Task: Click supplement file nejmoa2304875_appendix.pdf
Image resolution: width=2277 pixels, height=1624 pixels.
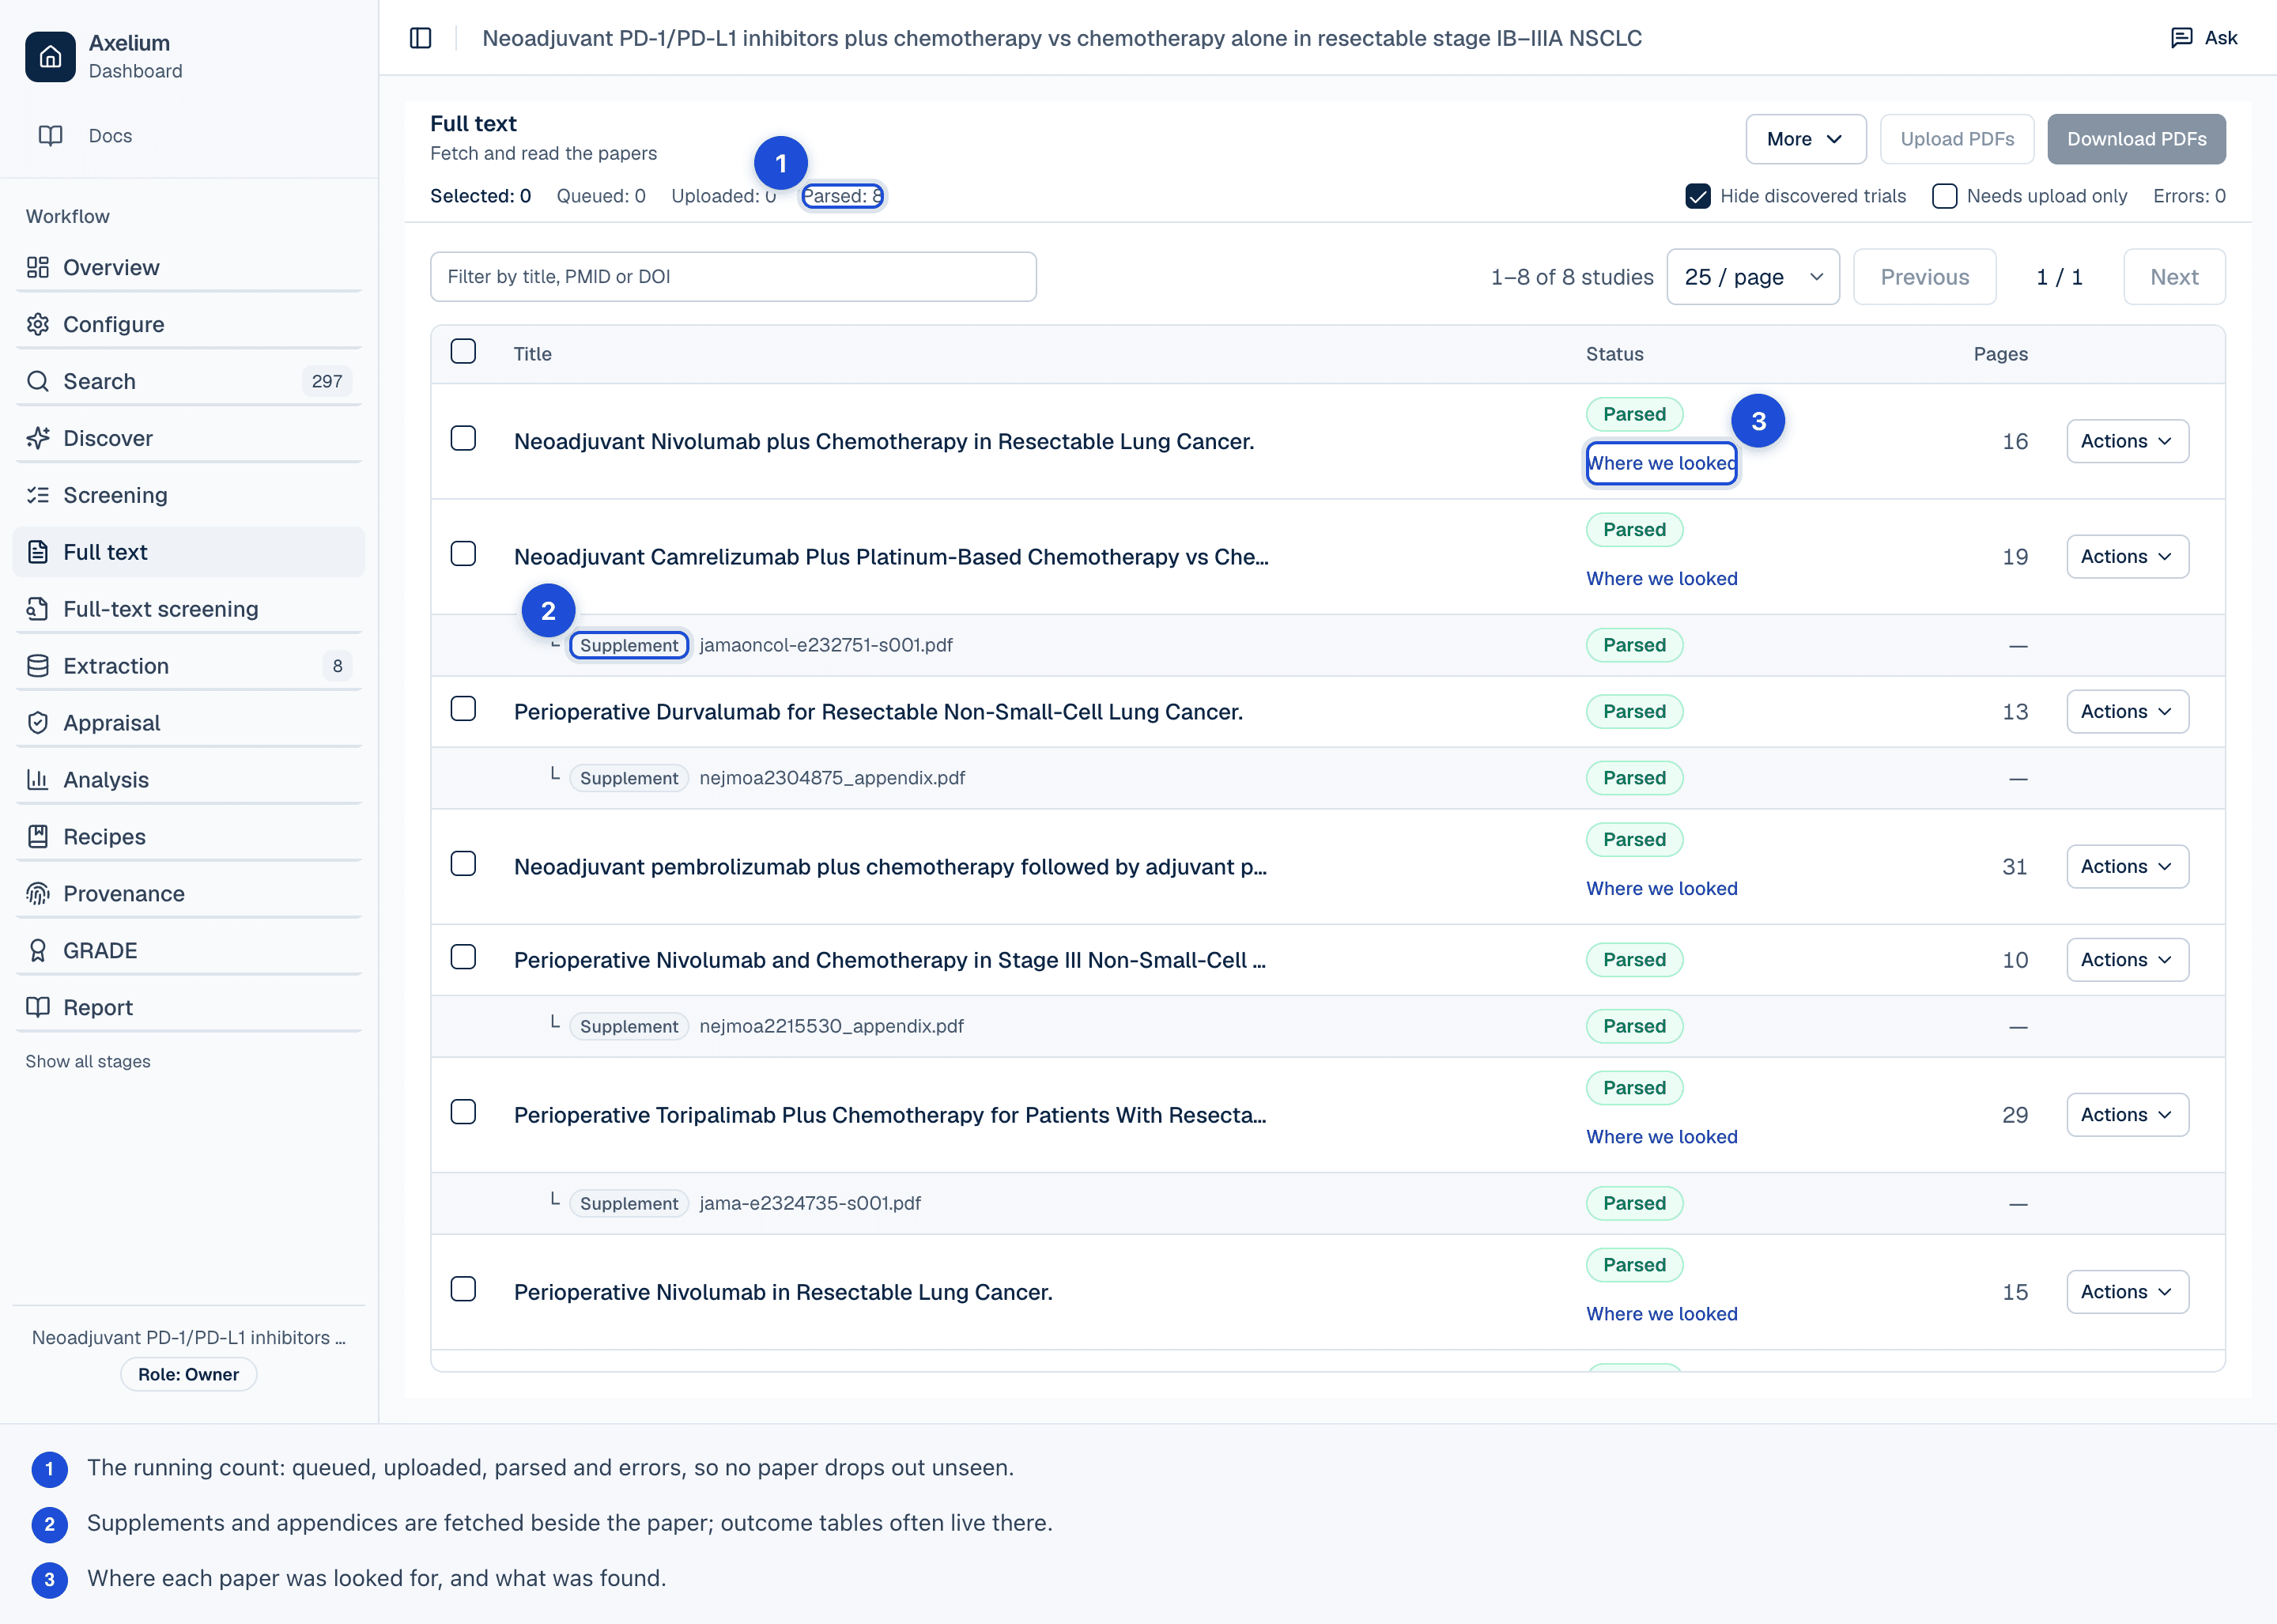Action: 832,779
